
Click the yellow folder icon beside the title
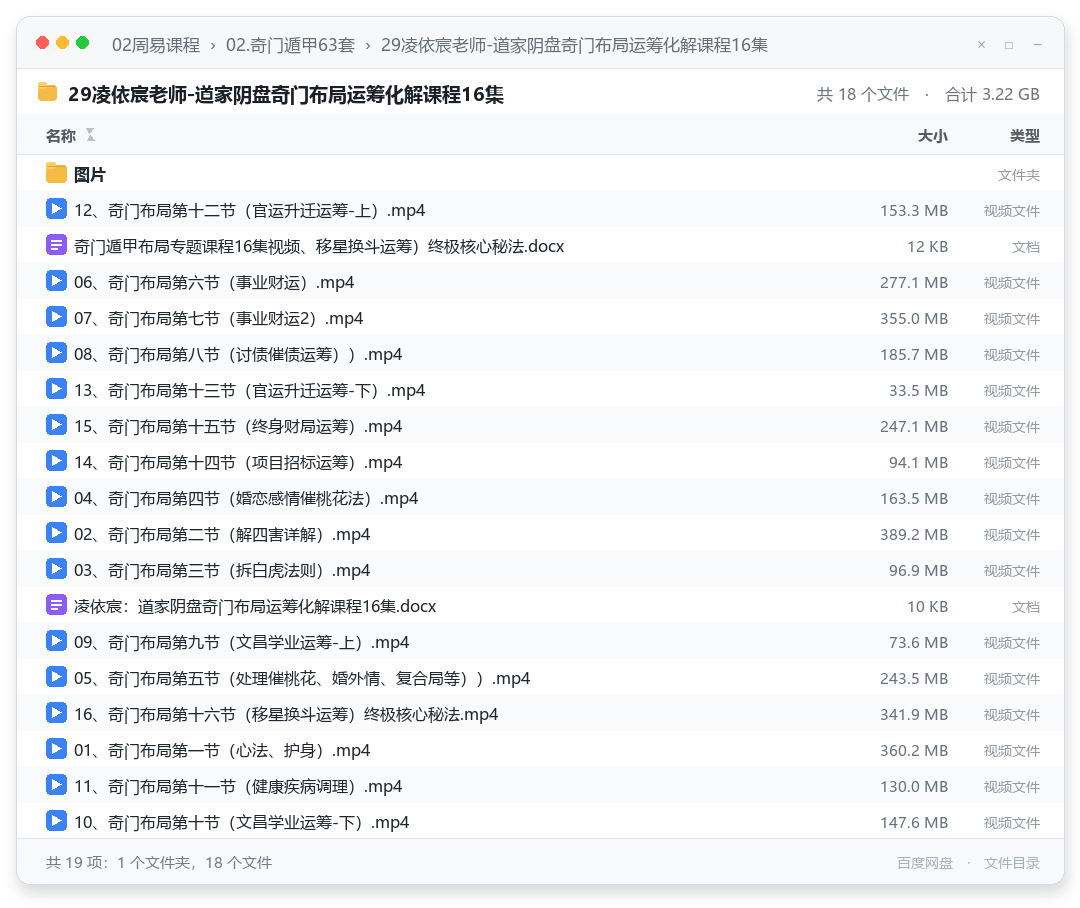47,92
